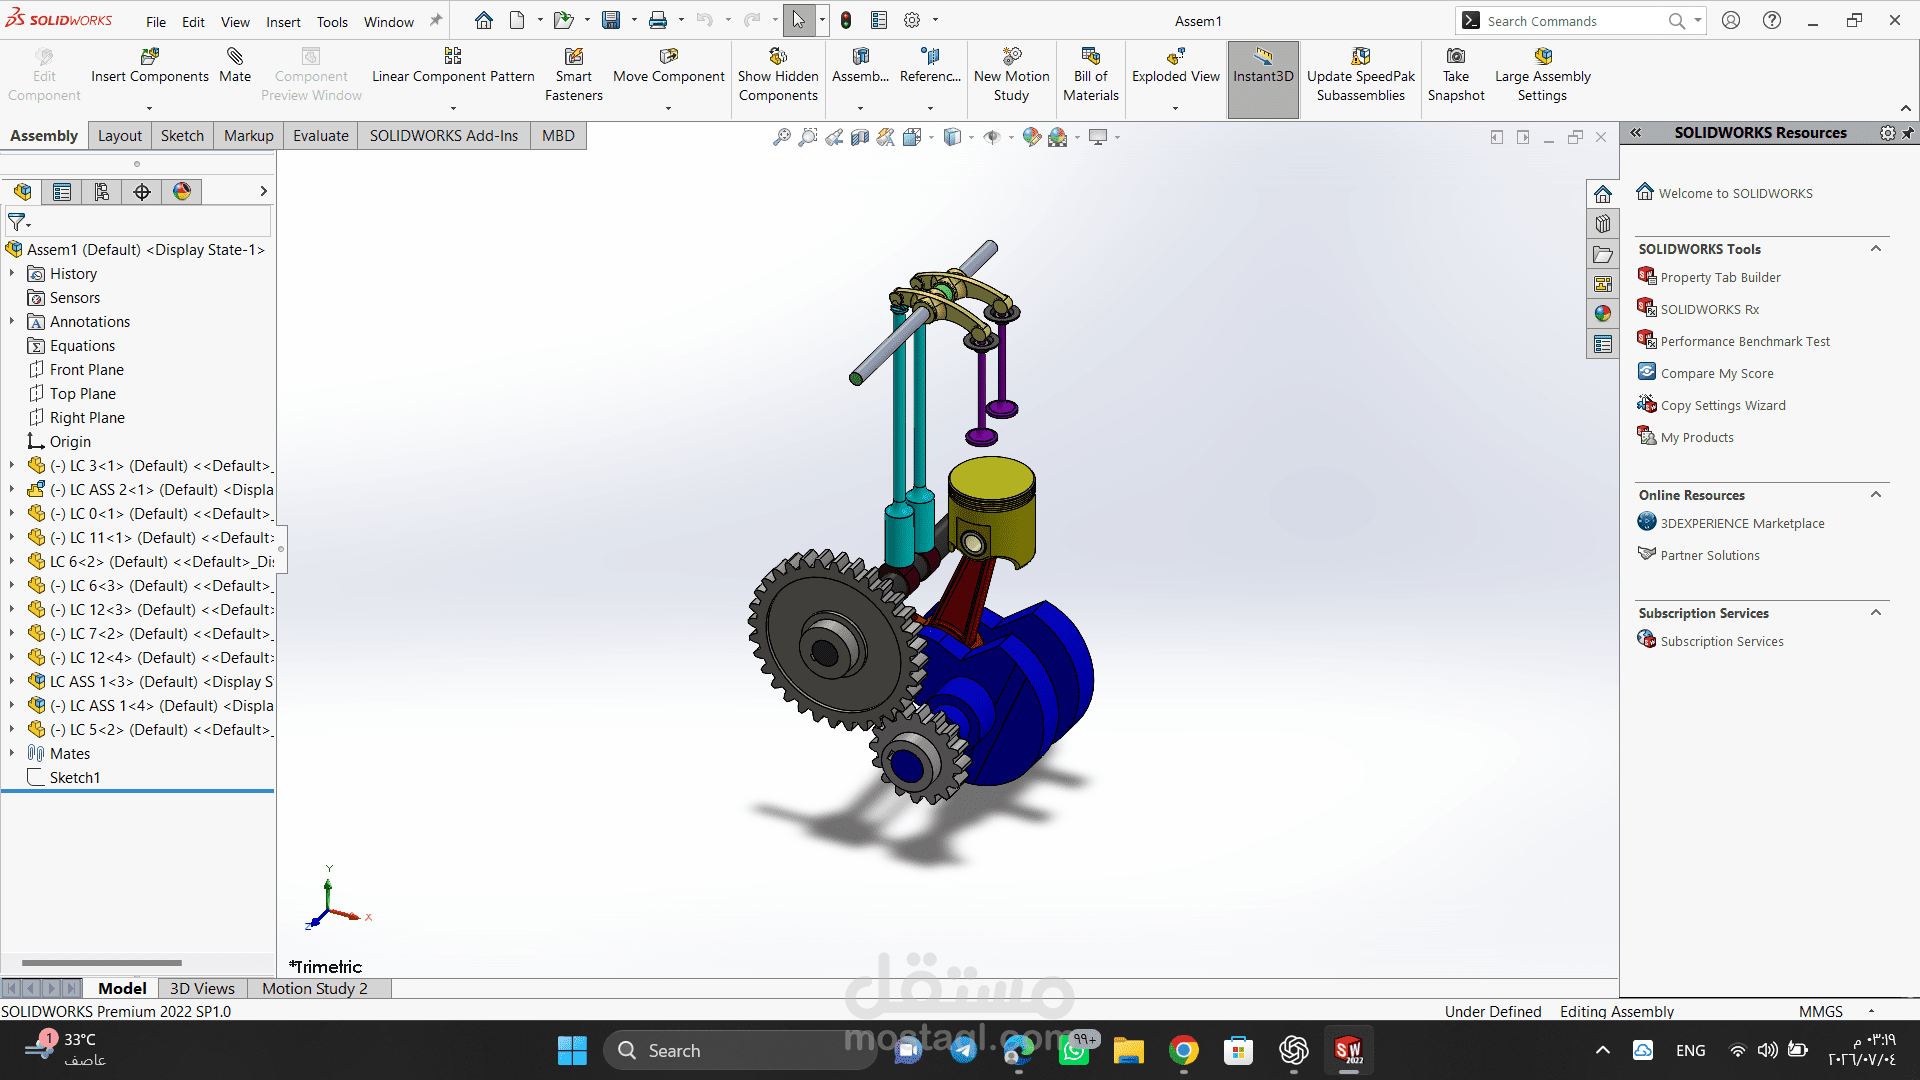Click Zoom to Fit in view toolbar
Screen dimensions: 1920x1080
782,137
